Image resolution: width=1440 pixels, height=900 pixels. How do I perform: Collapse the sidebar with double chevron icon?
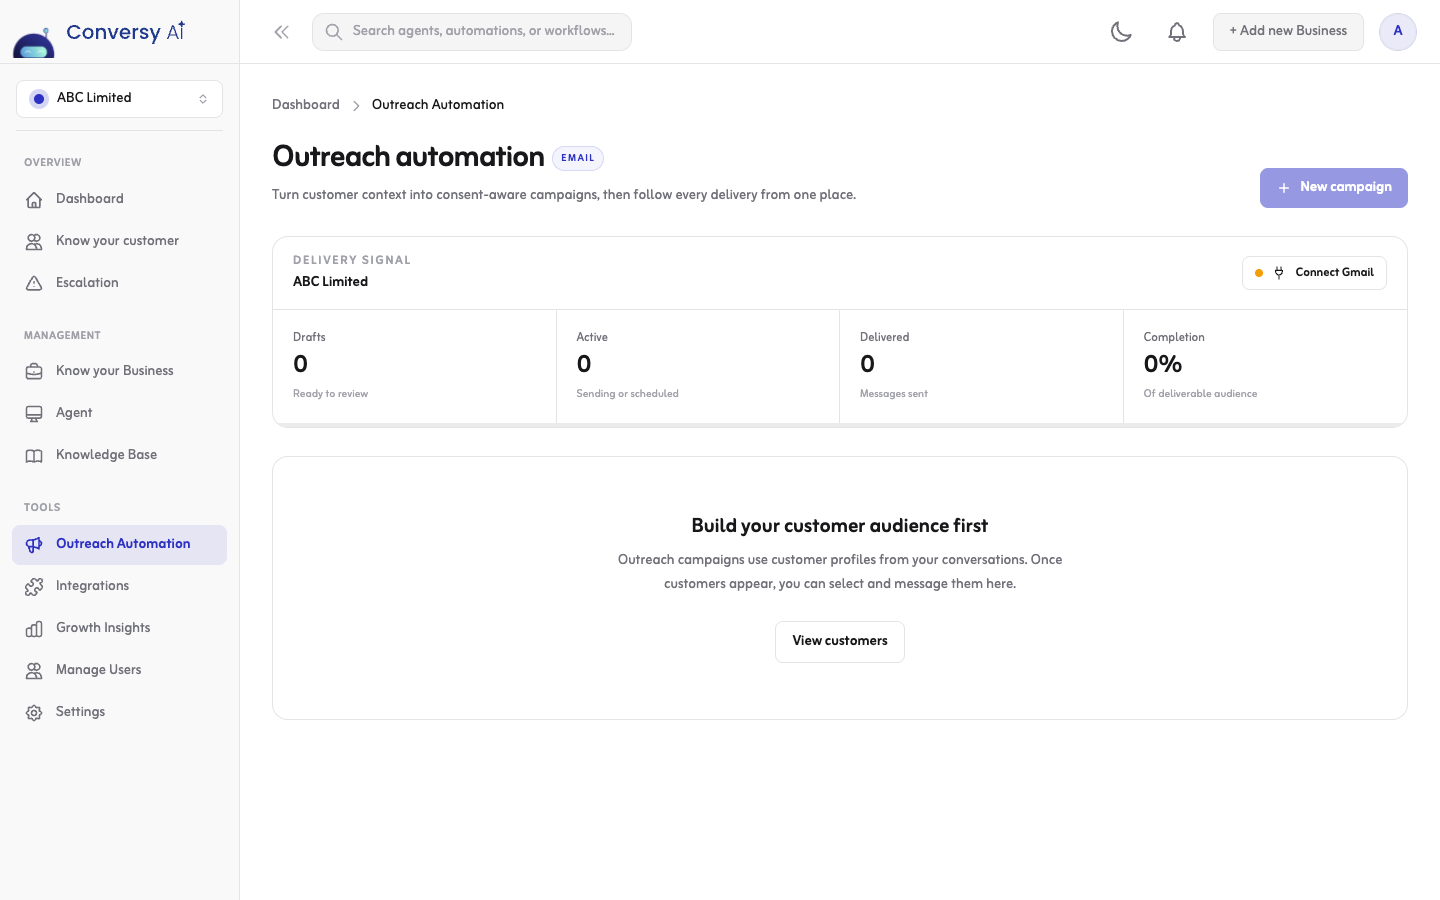[x=282, y=32]
